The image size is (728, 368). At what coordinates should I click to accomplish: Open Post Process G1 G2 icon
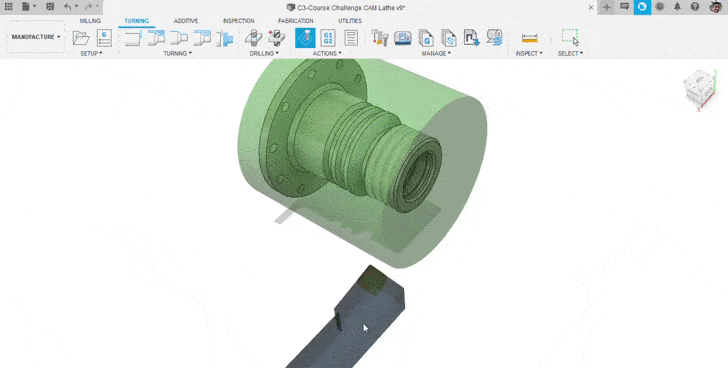328,38
